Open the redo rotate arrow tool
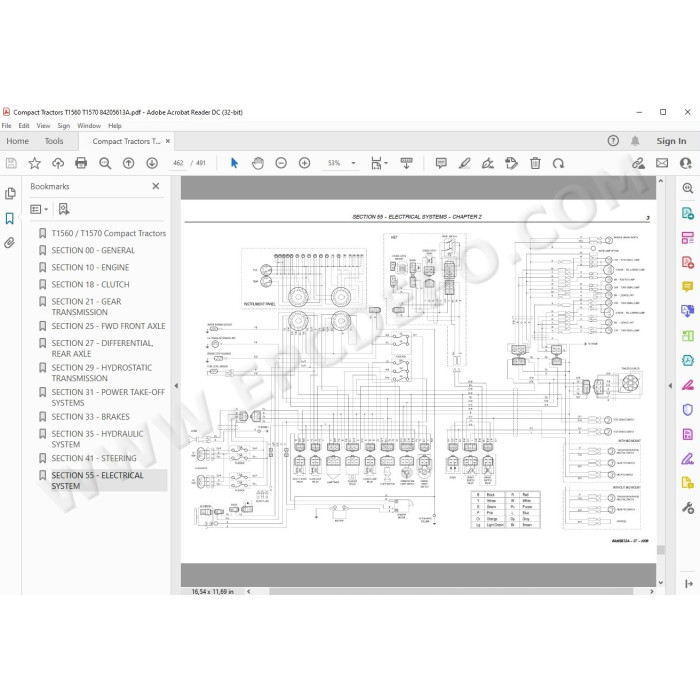 coord(558,163)
